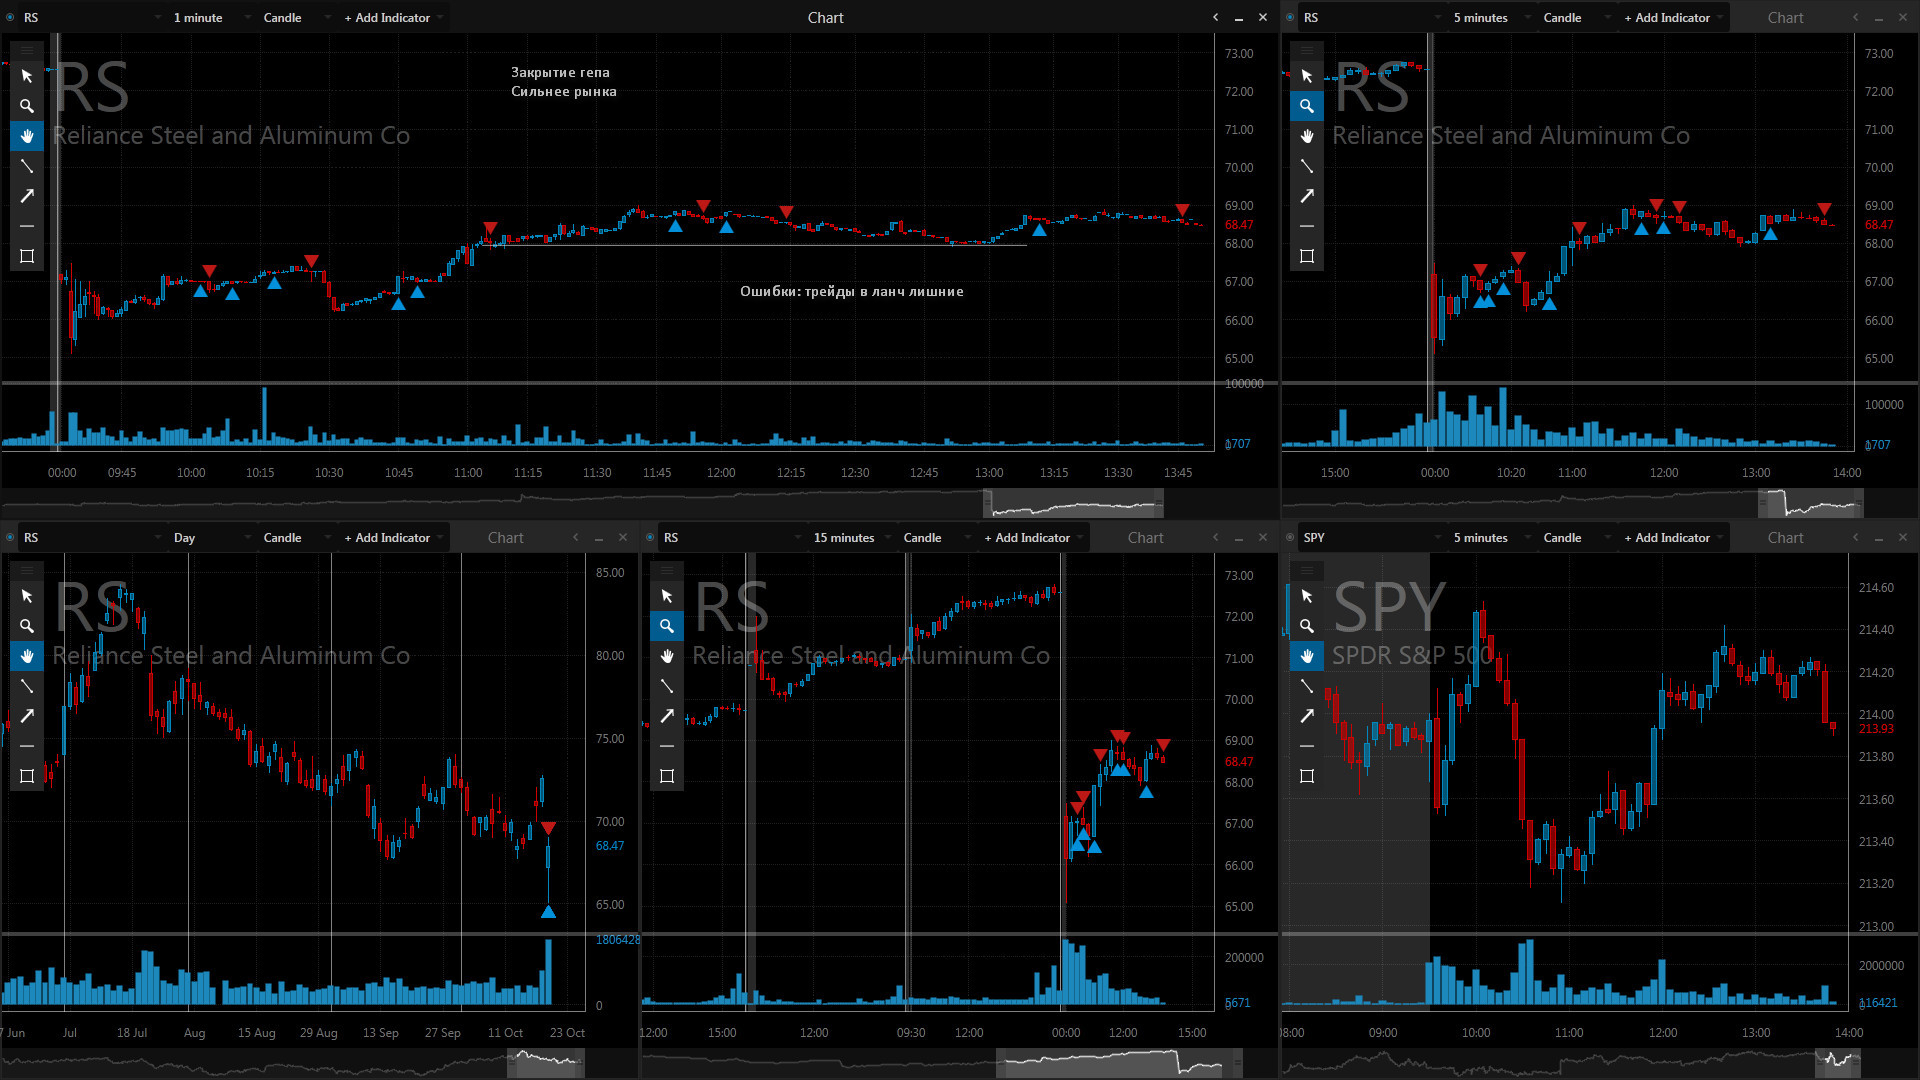
Task: Click the 'Закрытие гепа' text annotation
Action: click(560, 72)
